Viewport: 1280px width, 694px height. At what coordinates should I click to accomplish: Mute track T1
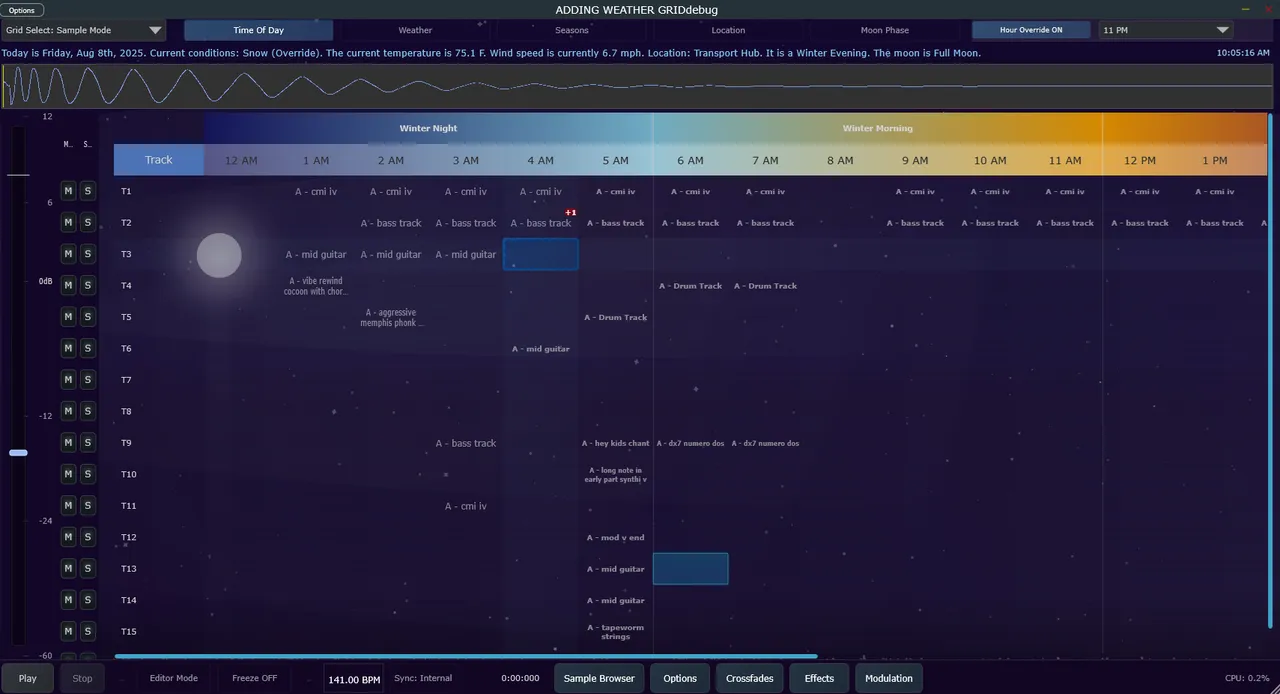pos(67,191)
